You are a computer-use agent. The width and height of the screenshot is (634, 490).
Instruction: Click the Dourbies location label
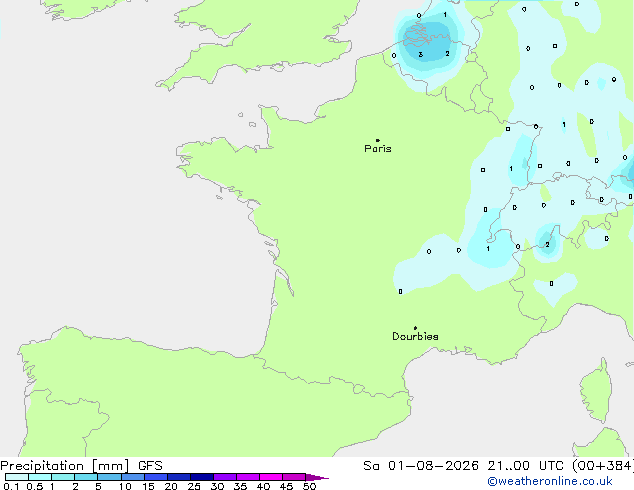[415, 336]
